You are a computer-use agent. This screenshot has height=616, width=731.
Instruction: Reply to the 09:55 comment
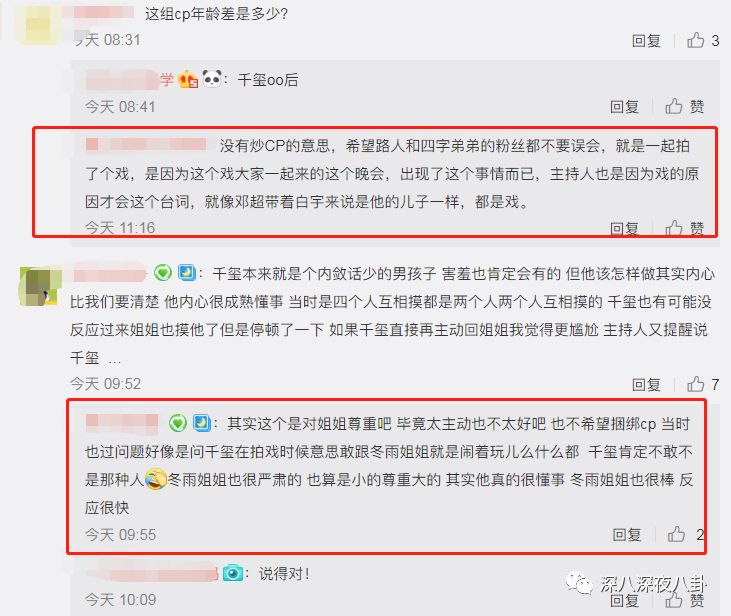tap(627, 534)
